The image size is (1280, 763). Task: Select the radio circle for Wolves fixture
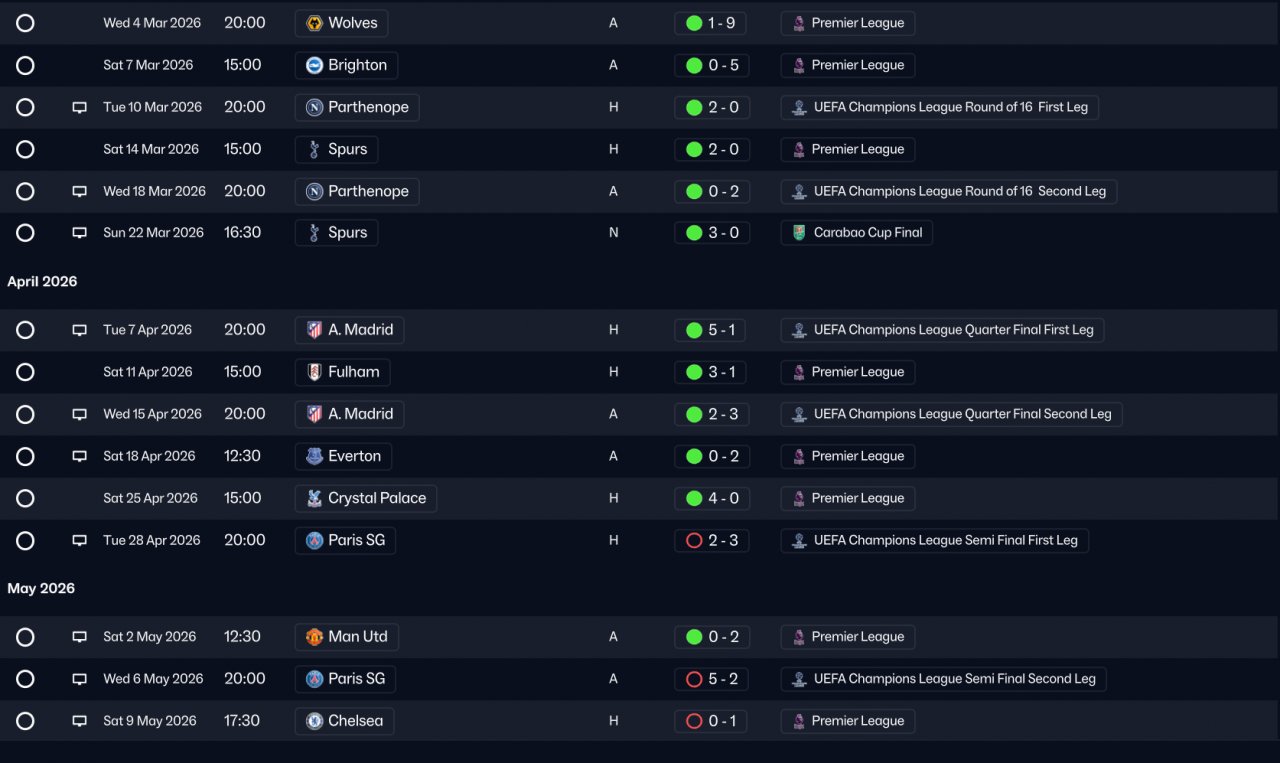click(x=25, y=23)
